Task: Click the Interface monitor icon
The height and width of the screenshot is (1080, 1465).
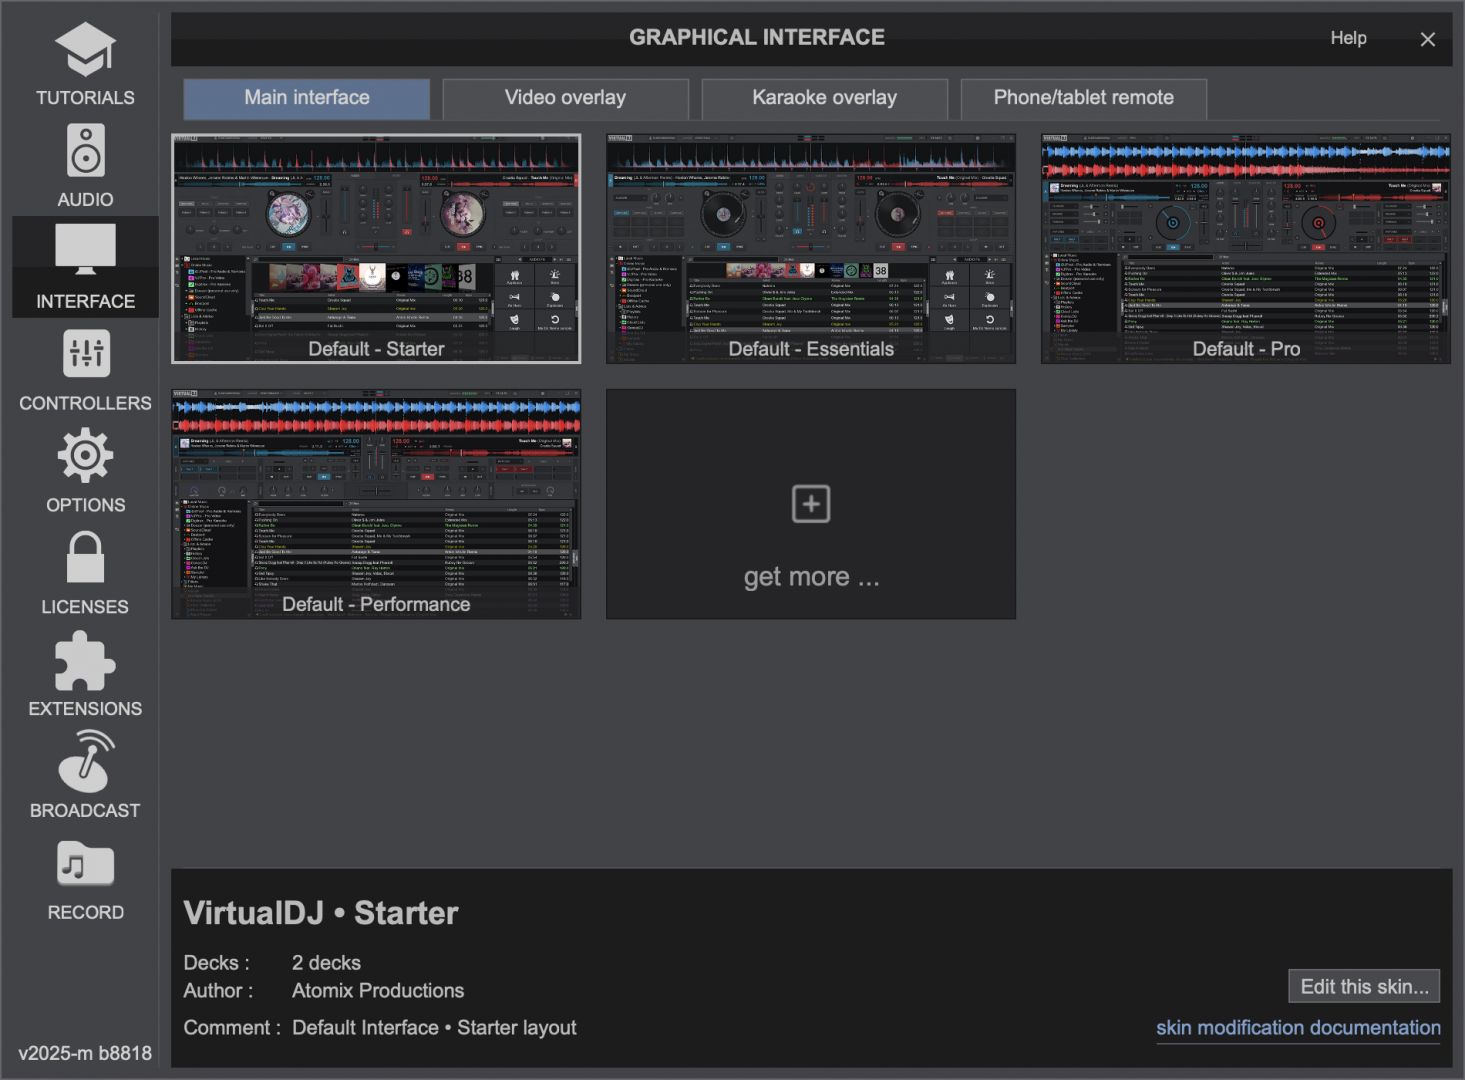Action: point(85,250)
